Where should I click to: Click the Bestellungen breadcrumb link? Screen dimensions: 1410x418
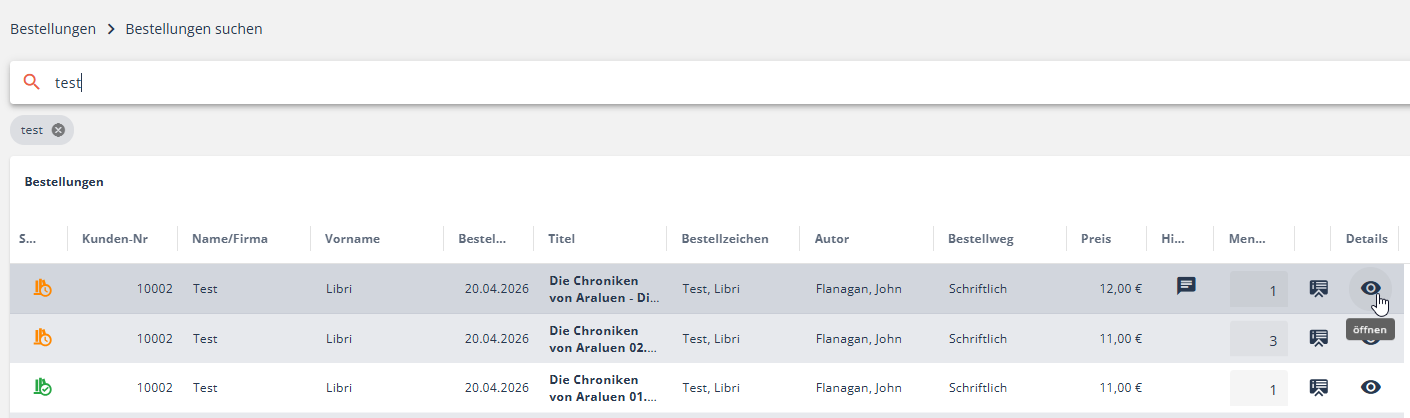click(x=53, y=29)
